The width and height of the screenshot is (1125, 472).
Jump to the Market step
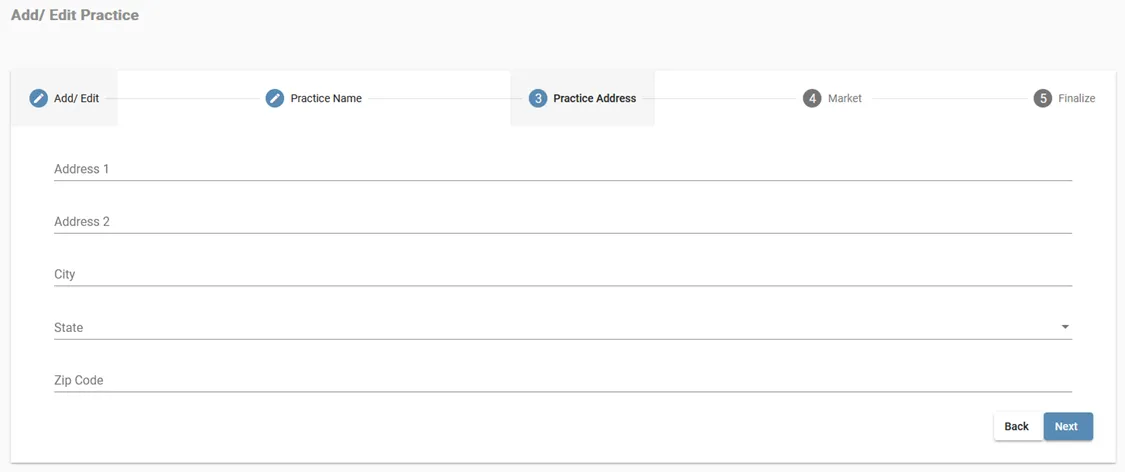[845, 98]
